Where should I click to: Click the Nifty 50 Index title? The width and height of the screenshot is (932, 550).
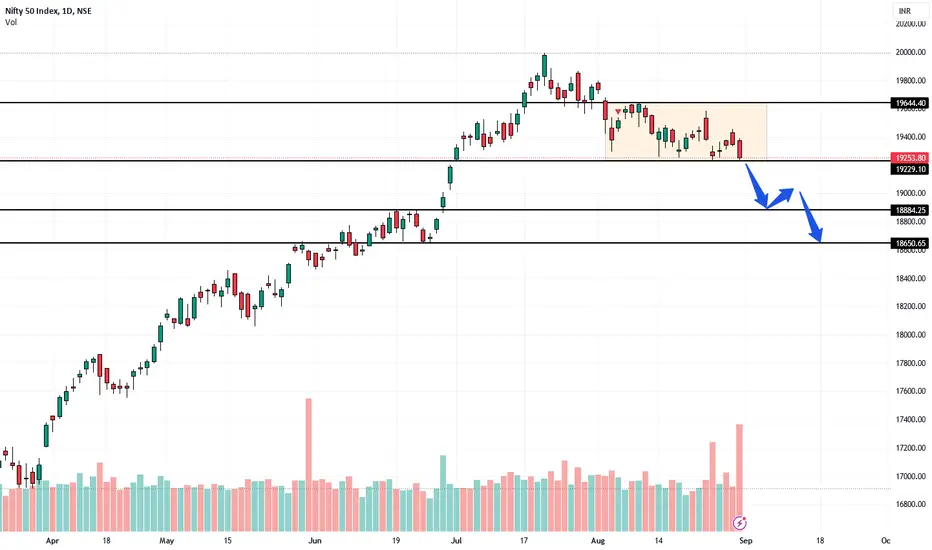point(48,11)
